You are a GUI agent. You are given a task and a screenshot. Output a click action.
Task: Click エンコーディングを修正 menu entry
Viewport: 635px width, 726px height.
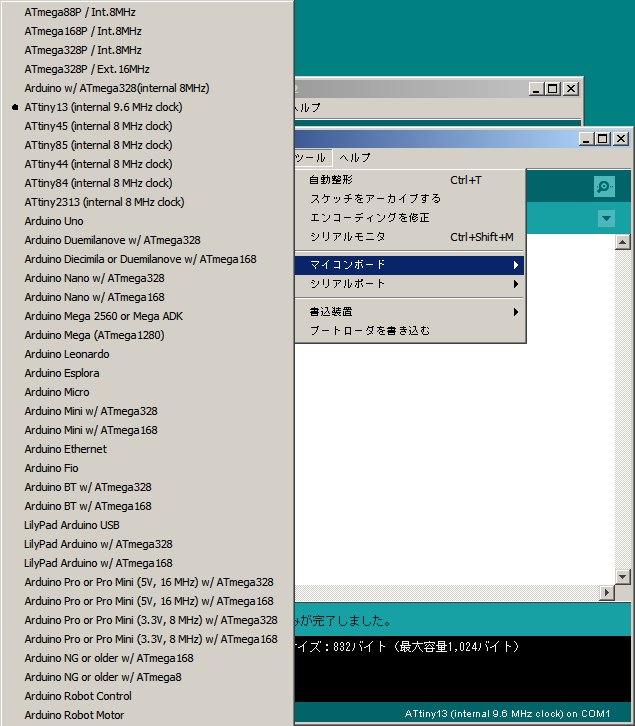tap(409, 218)
